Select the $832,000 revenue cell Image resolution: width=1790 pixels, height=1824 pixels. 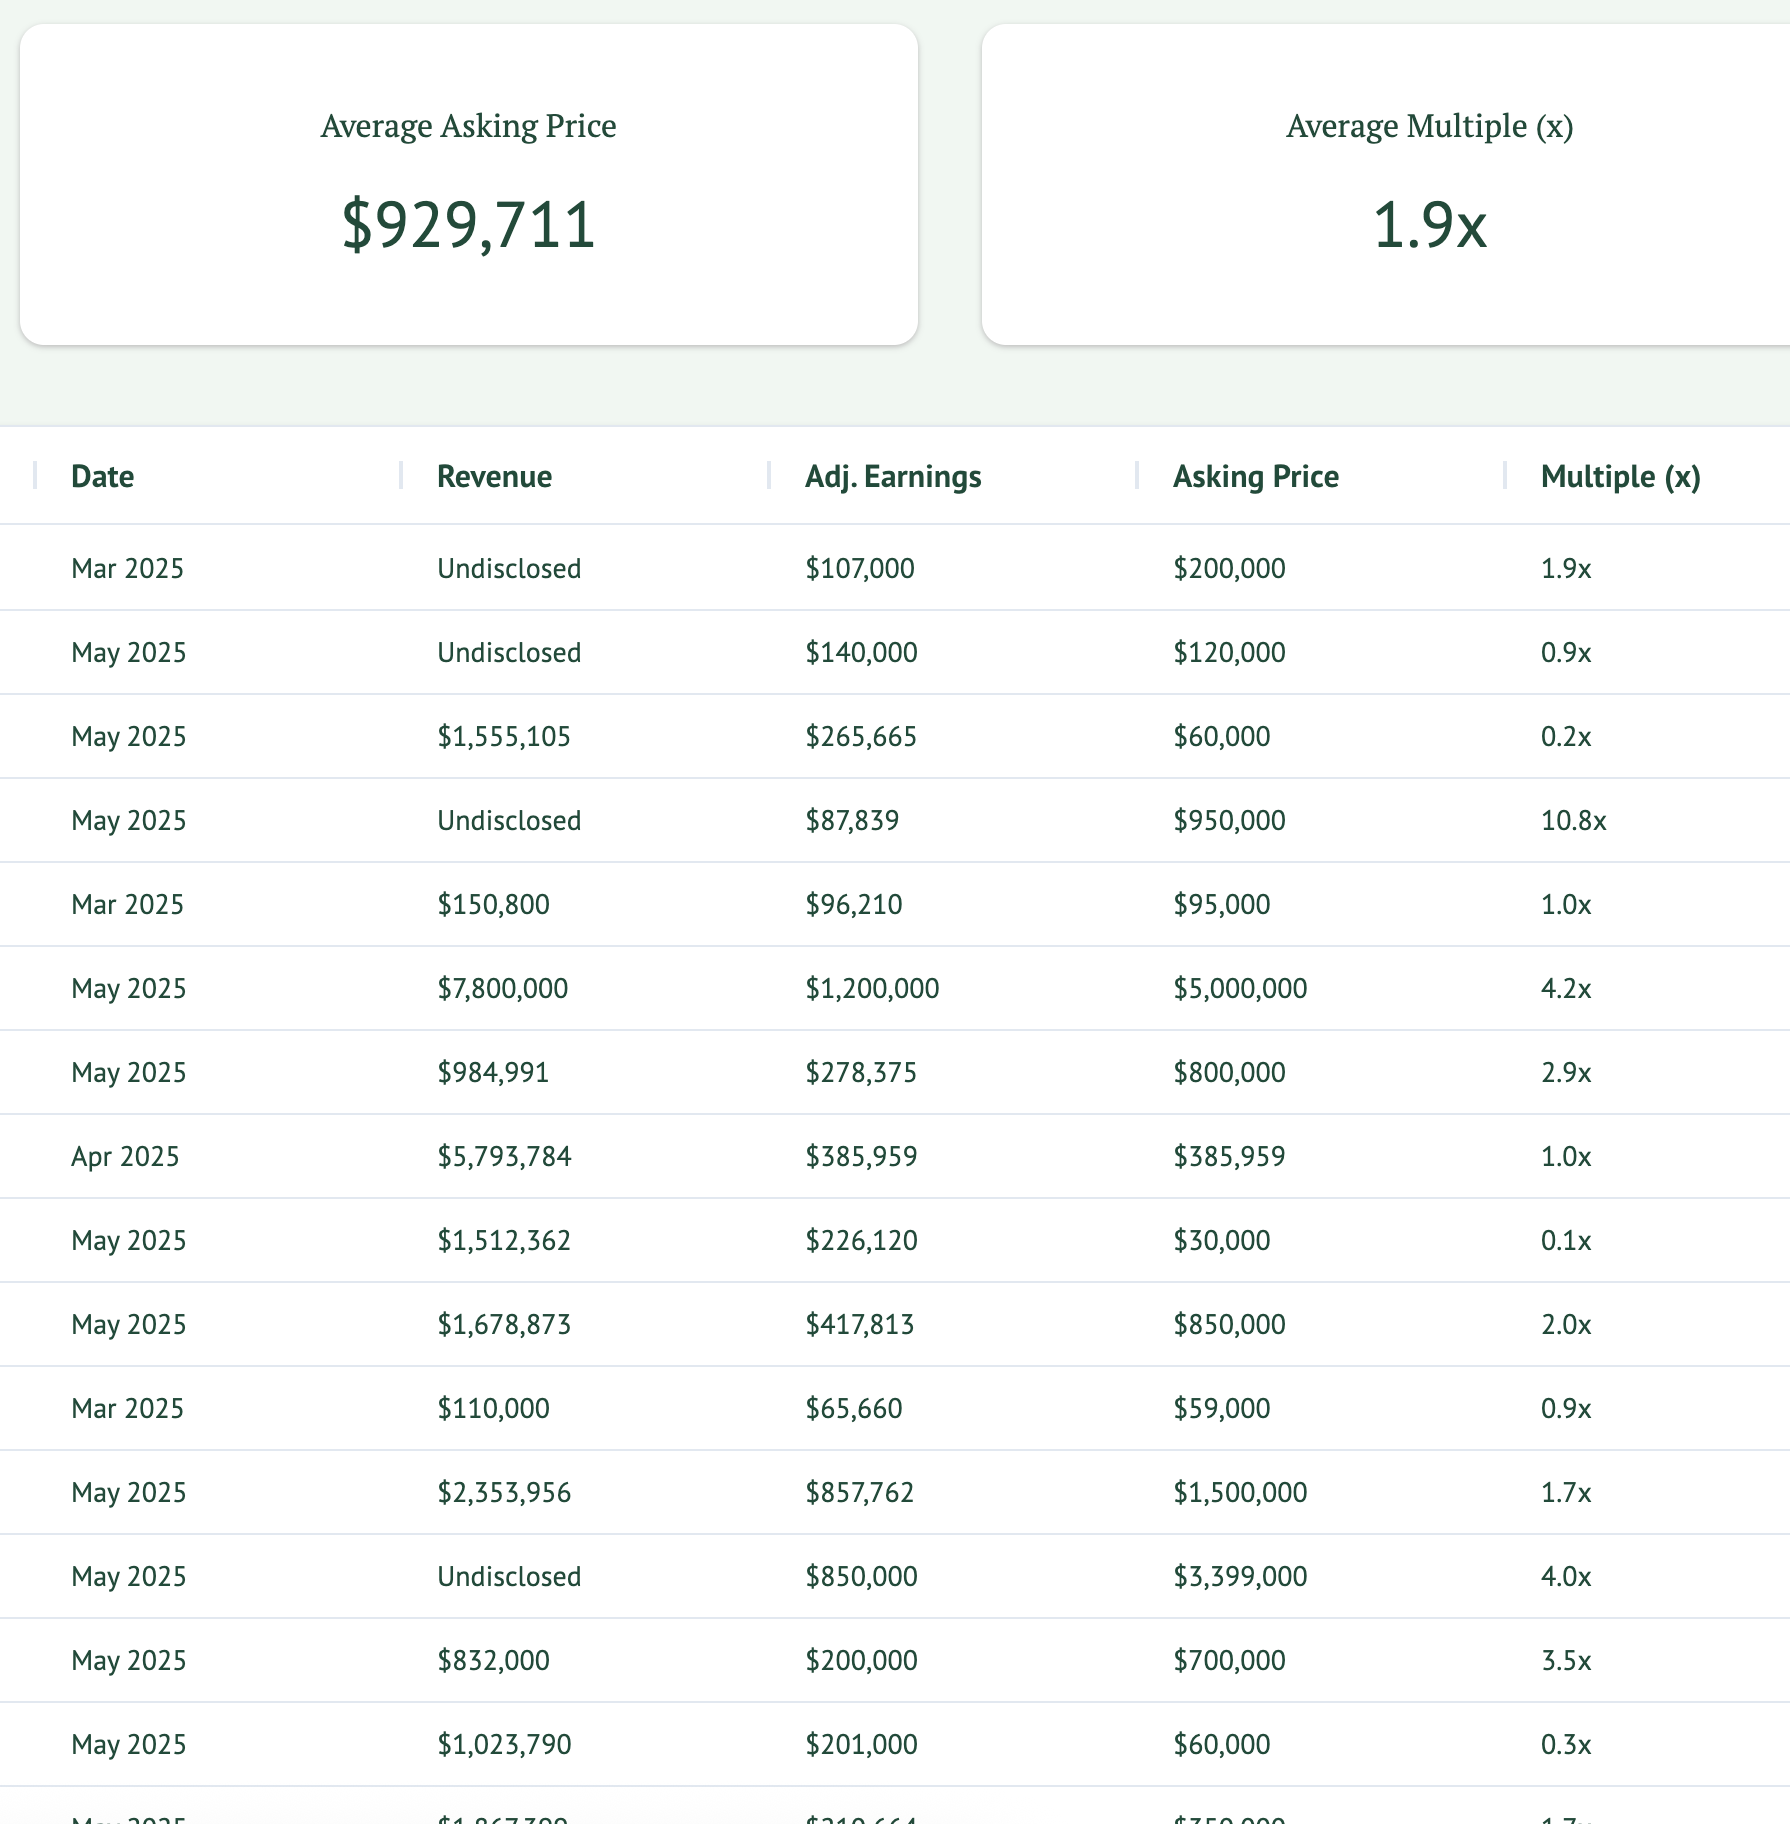coord(493,1660)
